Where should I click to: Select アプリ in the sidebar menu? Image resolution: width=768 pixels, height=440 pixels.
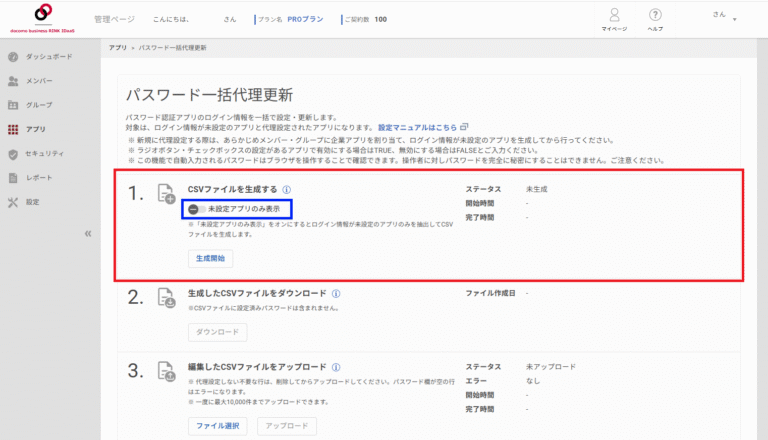(36, 129)
